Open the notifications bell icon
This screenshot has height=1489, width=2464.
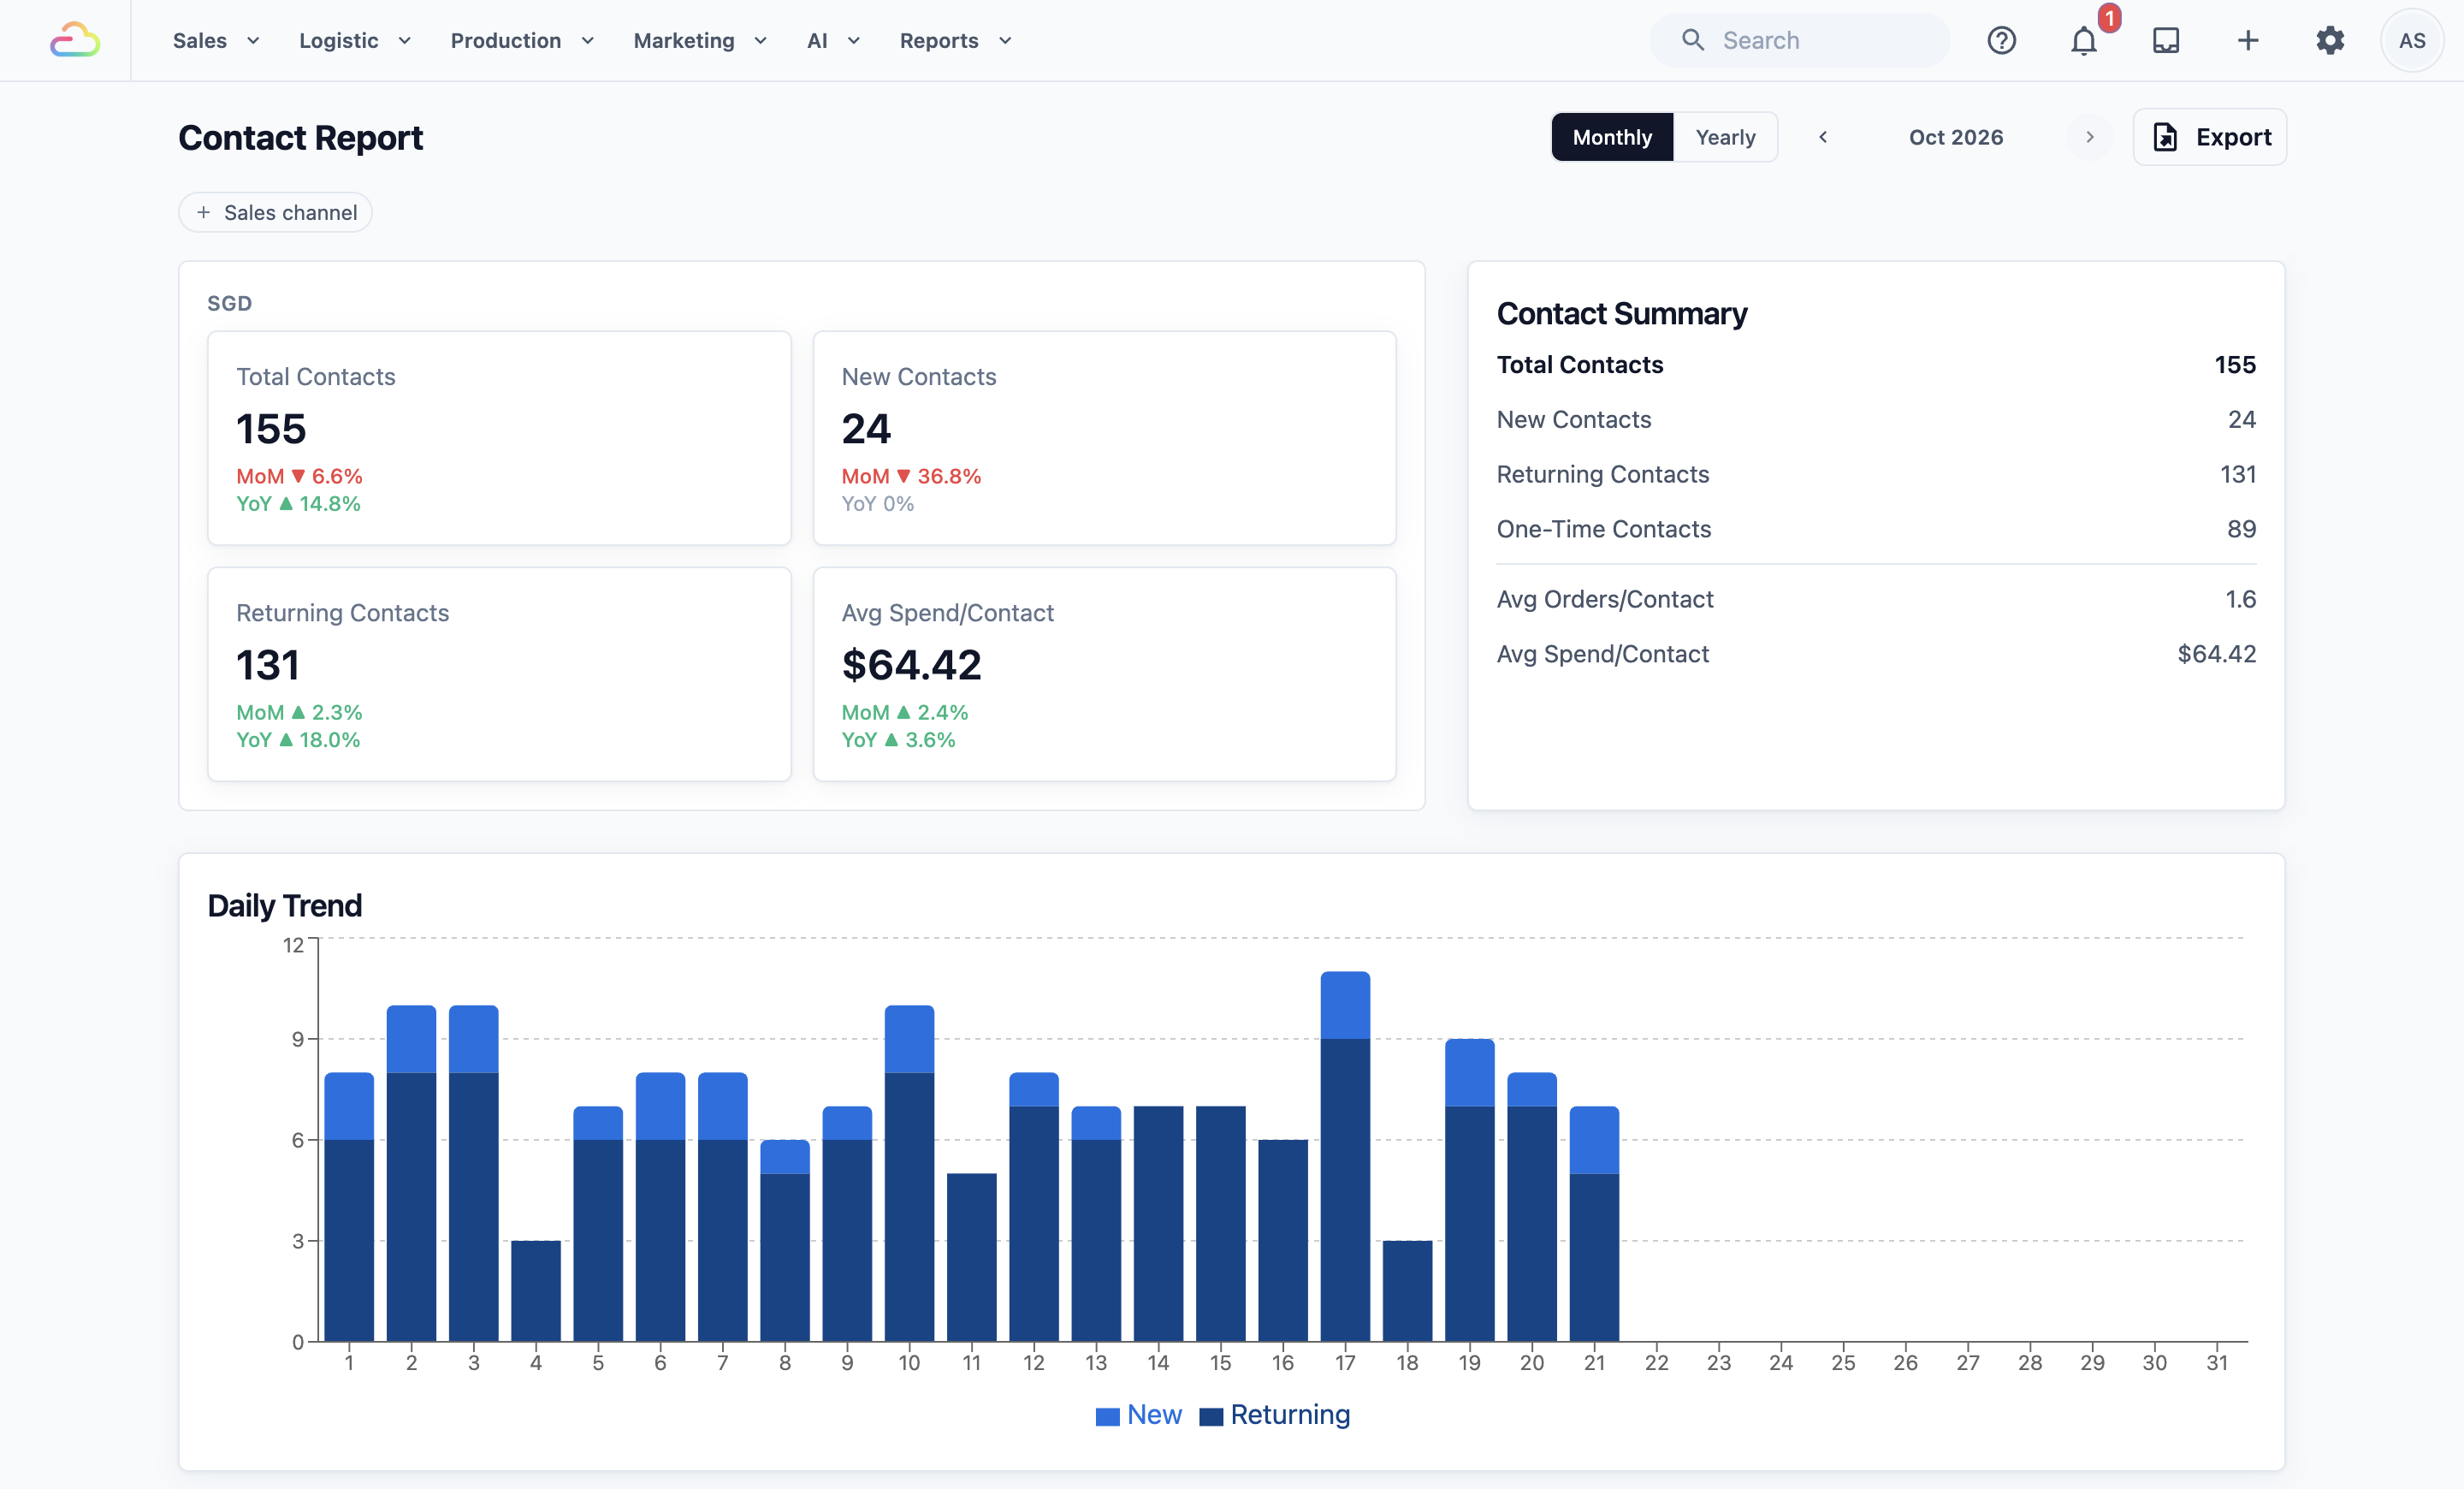point(2084,41)
